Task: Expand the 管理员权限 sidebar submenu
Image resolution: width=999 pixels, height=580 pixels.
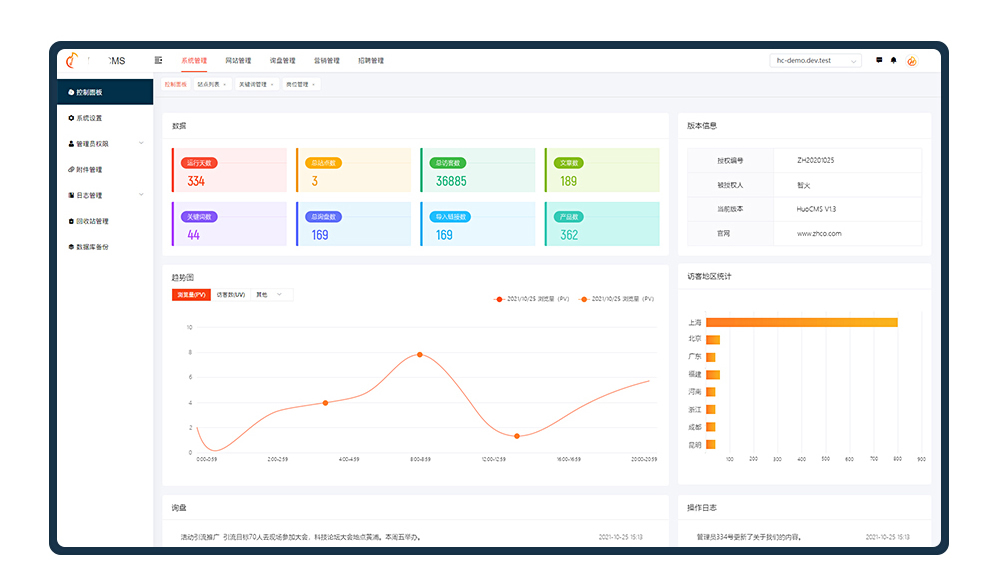Action: click(141, 144)
